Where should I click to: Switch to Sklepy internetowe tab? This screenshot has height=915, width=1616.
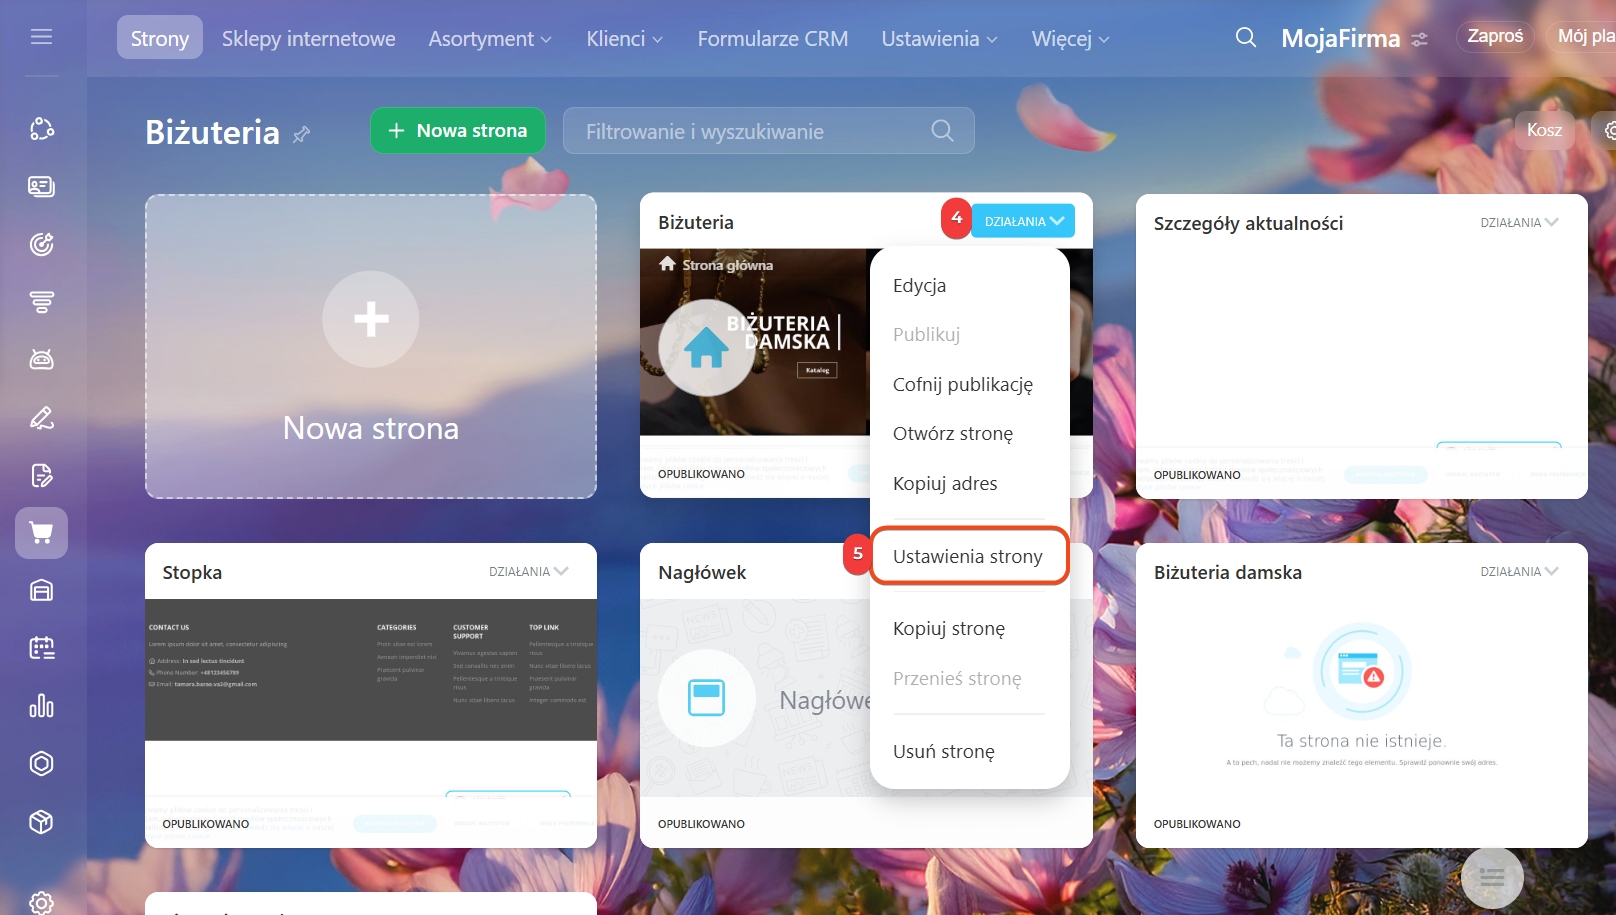coord(308,39)
